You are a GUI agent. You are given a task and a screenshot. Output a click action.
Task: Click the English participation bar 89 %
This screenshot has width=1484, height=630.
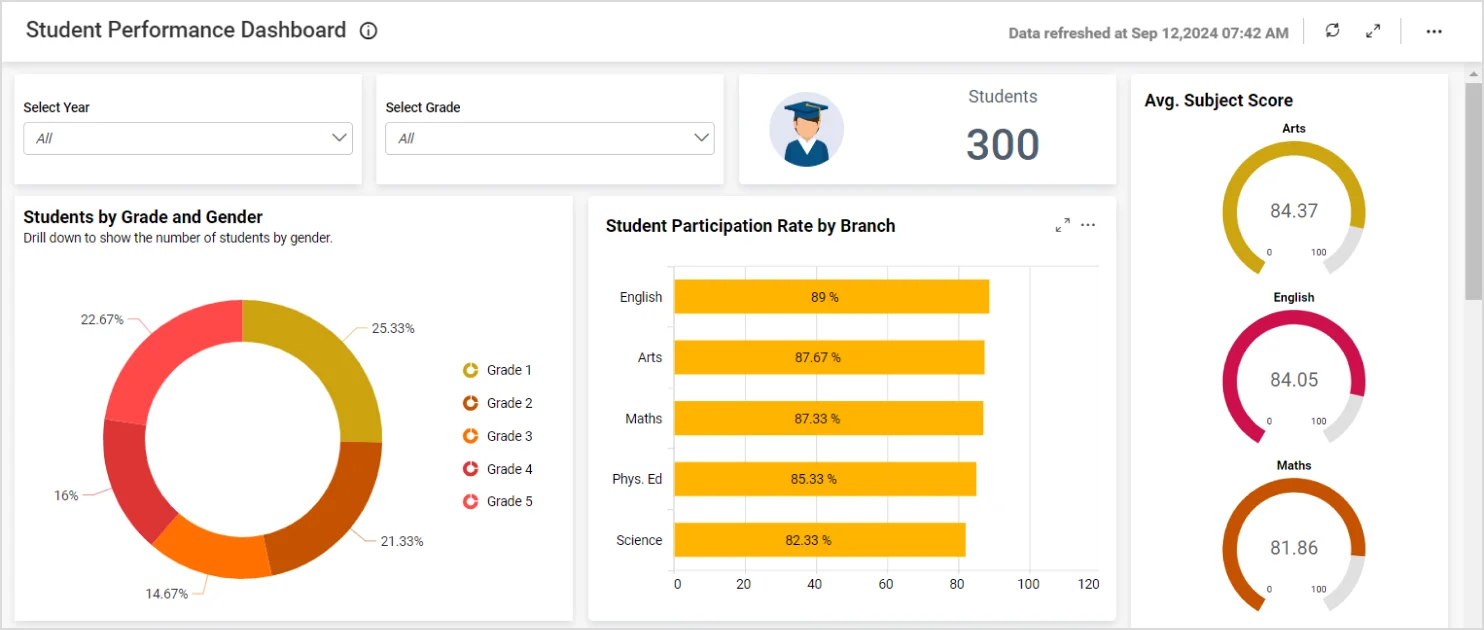(831, 297)
